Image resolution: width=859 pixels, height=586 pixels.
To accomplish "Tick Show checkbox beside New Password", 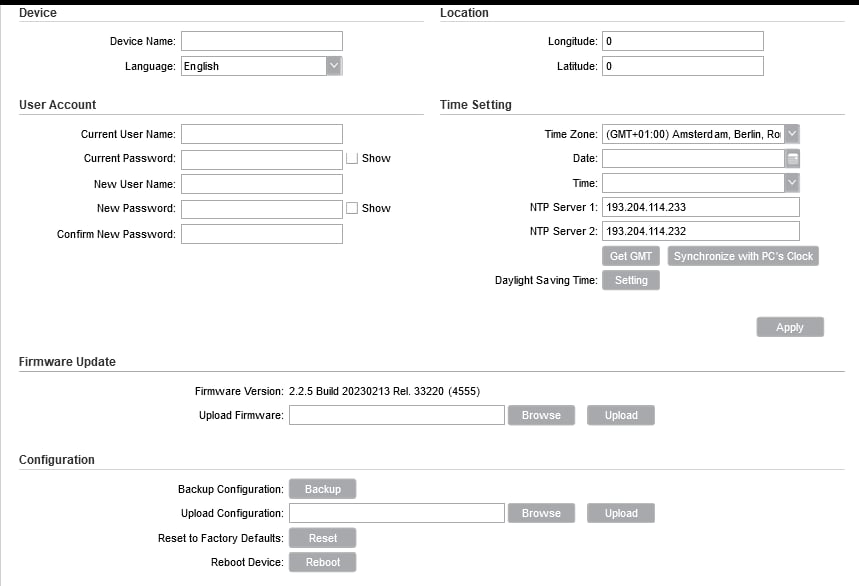I will point(352,208).
